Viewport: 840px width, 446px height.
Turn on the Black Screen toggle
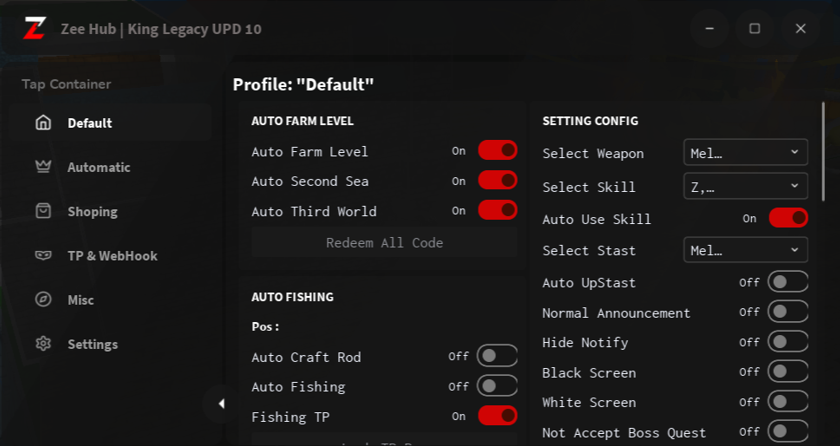[787, 372]
